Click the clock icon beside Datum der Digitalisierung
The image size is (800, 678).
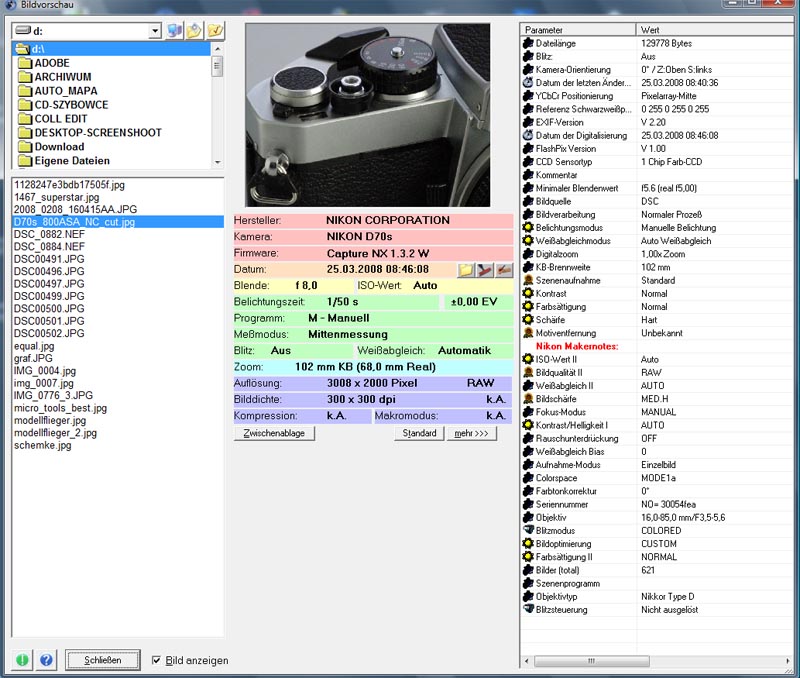pos(528,135)
